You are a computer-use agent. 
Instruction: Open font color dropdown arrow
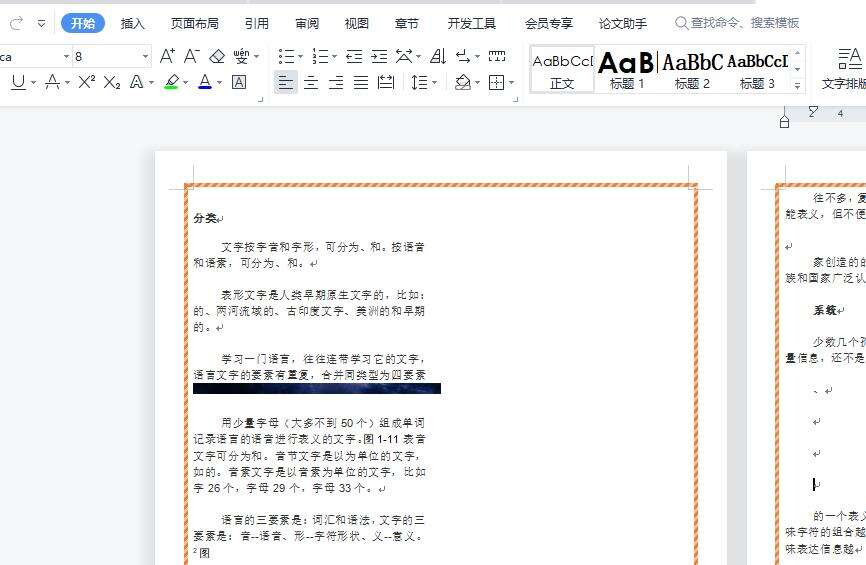[x=219, y=83]
